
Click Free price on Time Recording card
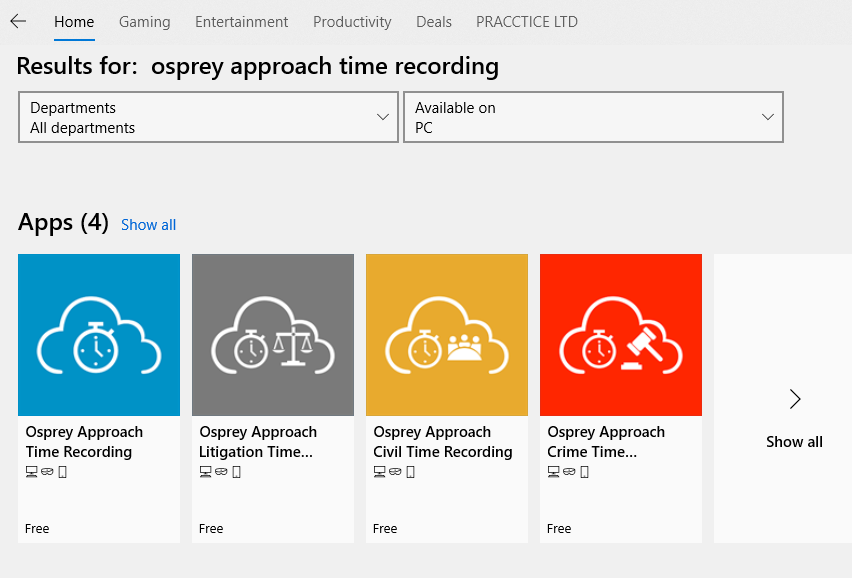[x=37, y=529]
